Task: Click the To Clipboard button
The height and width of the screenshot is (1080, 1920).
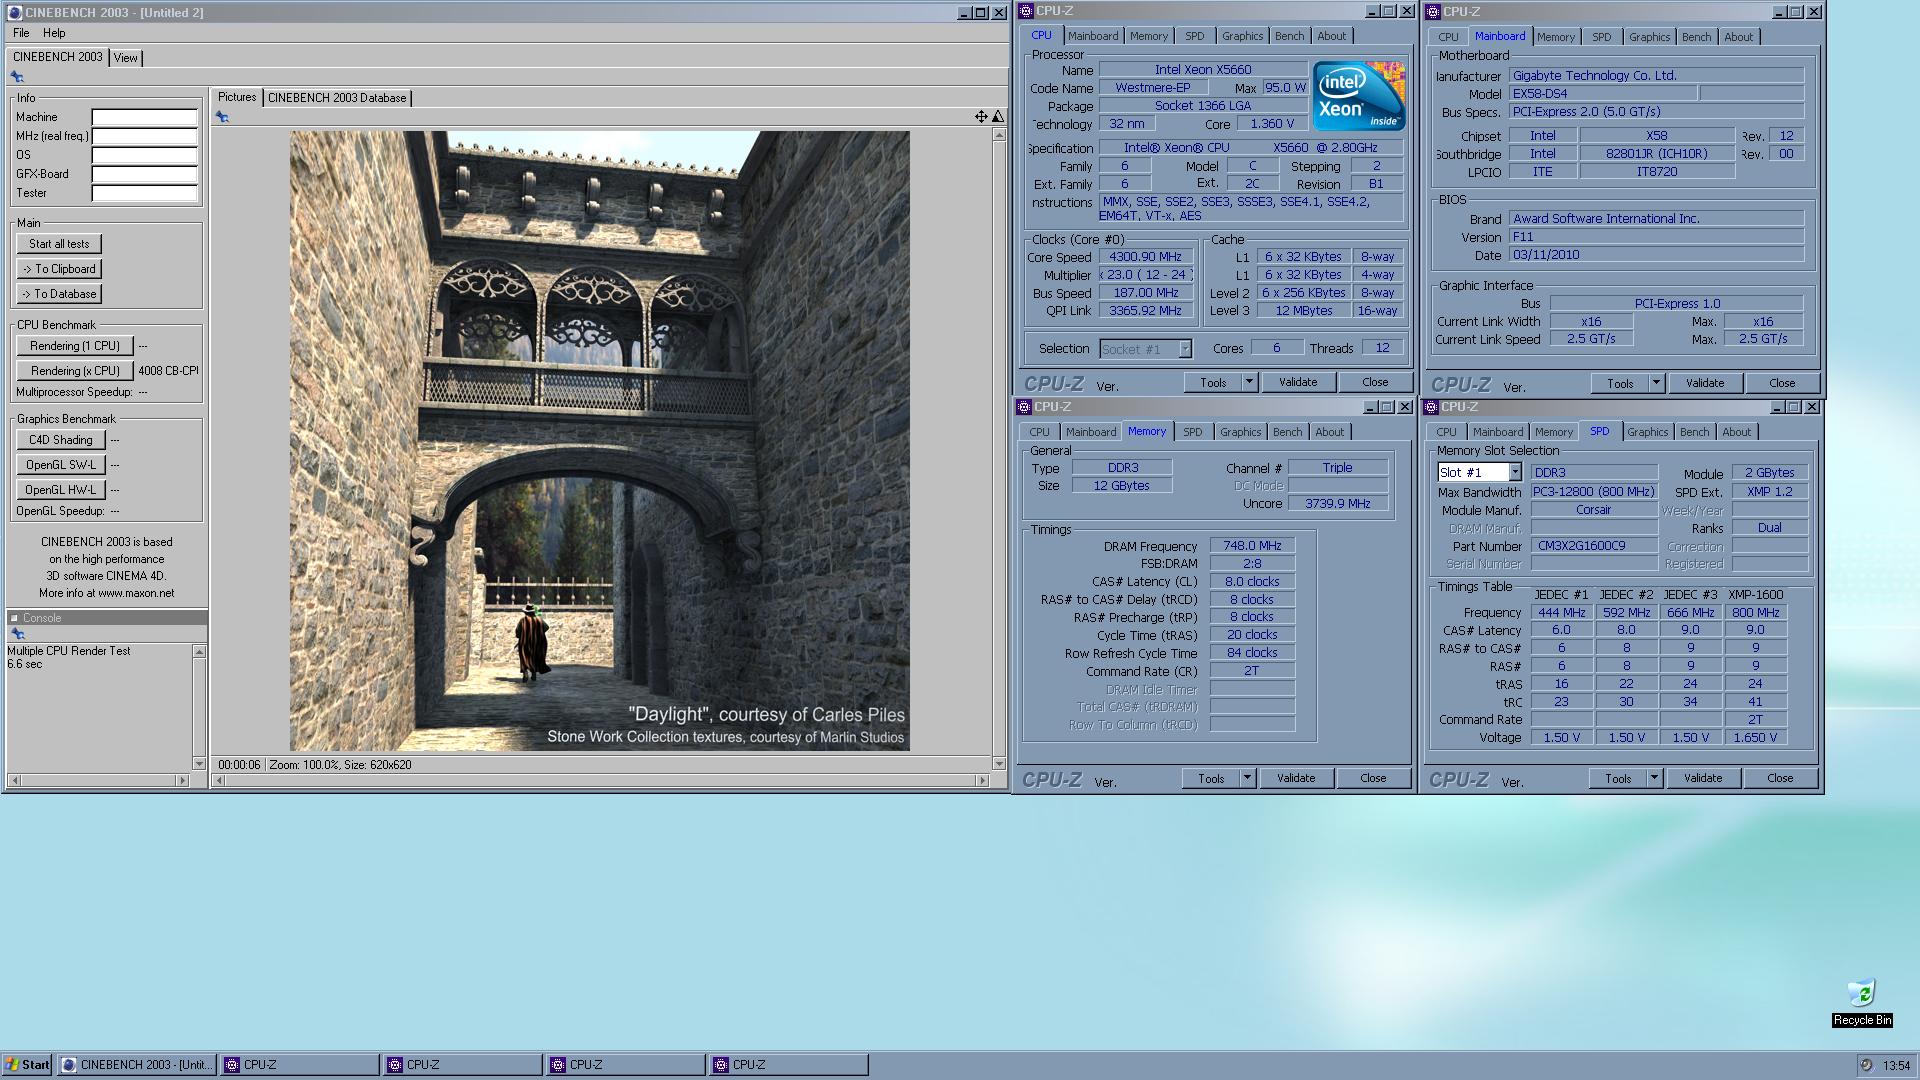Action: pyautogui.click(x=59, y=269)
